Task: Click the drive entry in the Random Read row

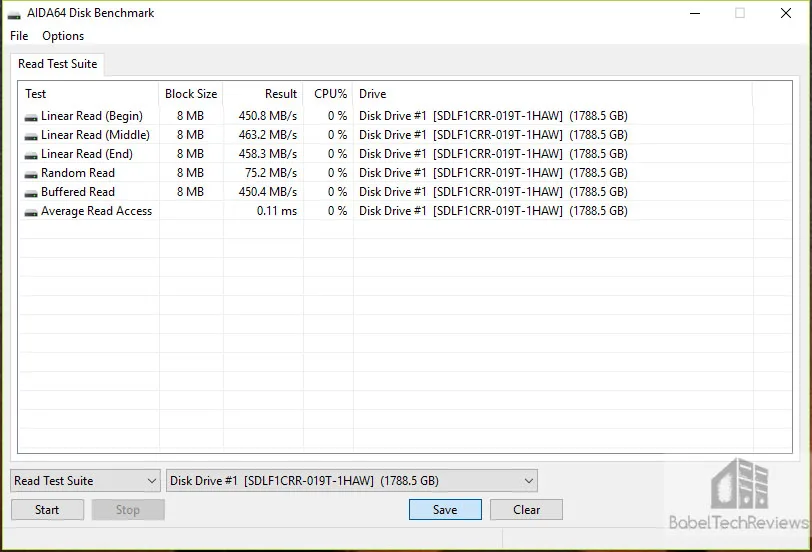Action: pyautogui.click(x=493, y=173)
